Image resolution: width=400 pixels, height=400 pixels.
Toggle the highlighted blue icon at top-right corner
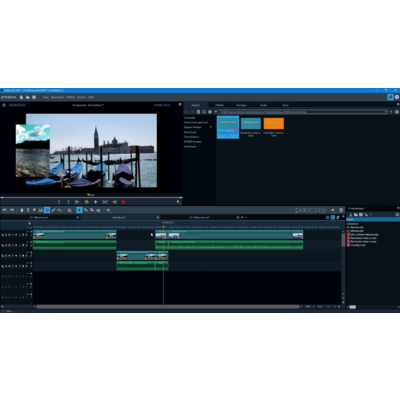pos(390,97)
